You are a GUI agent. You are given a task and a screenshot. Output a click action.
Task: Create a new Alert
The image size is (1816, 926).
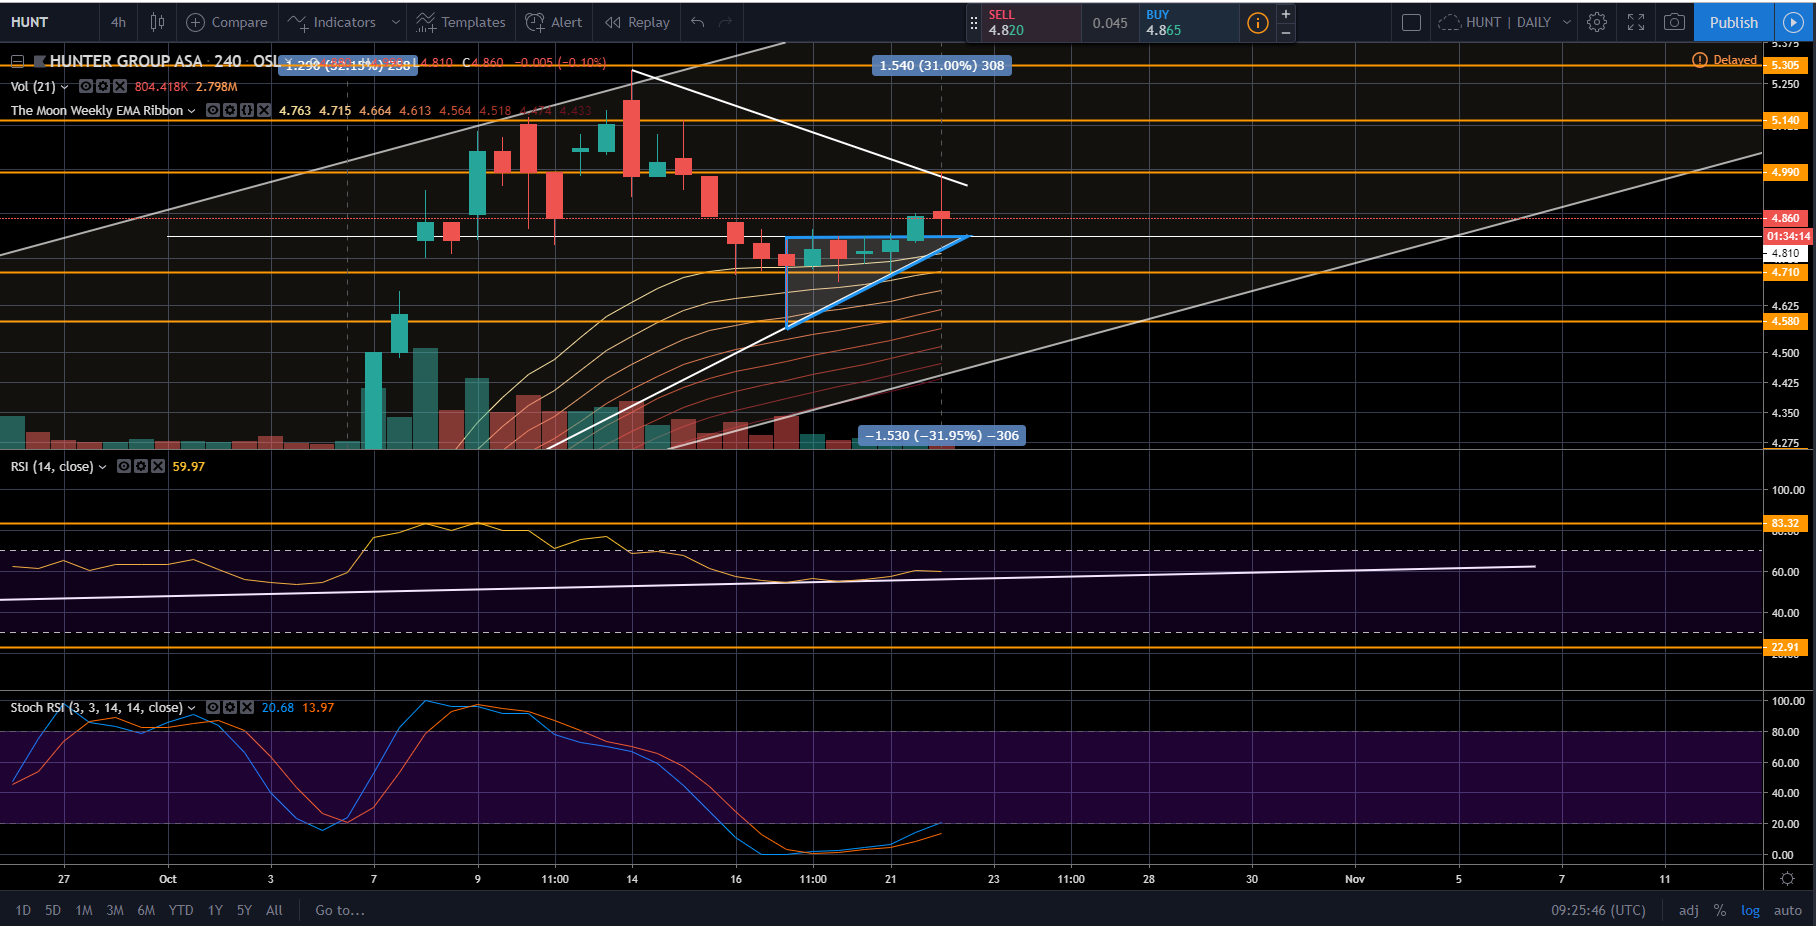(554, 22)
